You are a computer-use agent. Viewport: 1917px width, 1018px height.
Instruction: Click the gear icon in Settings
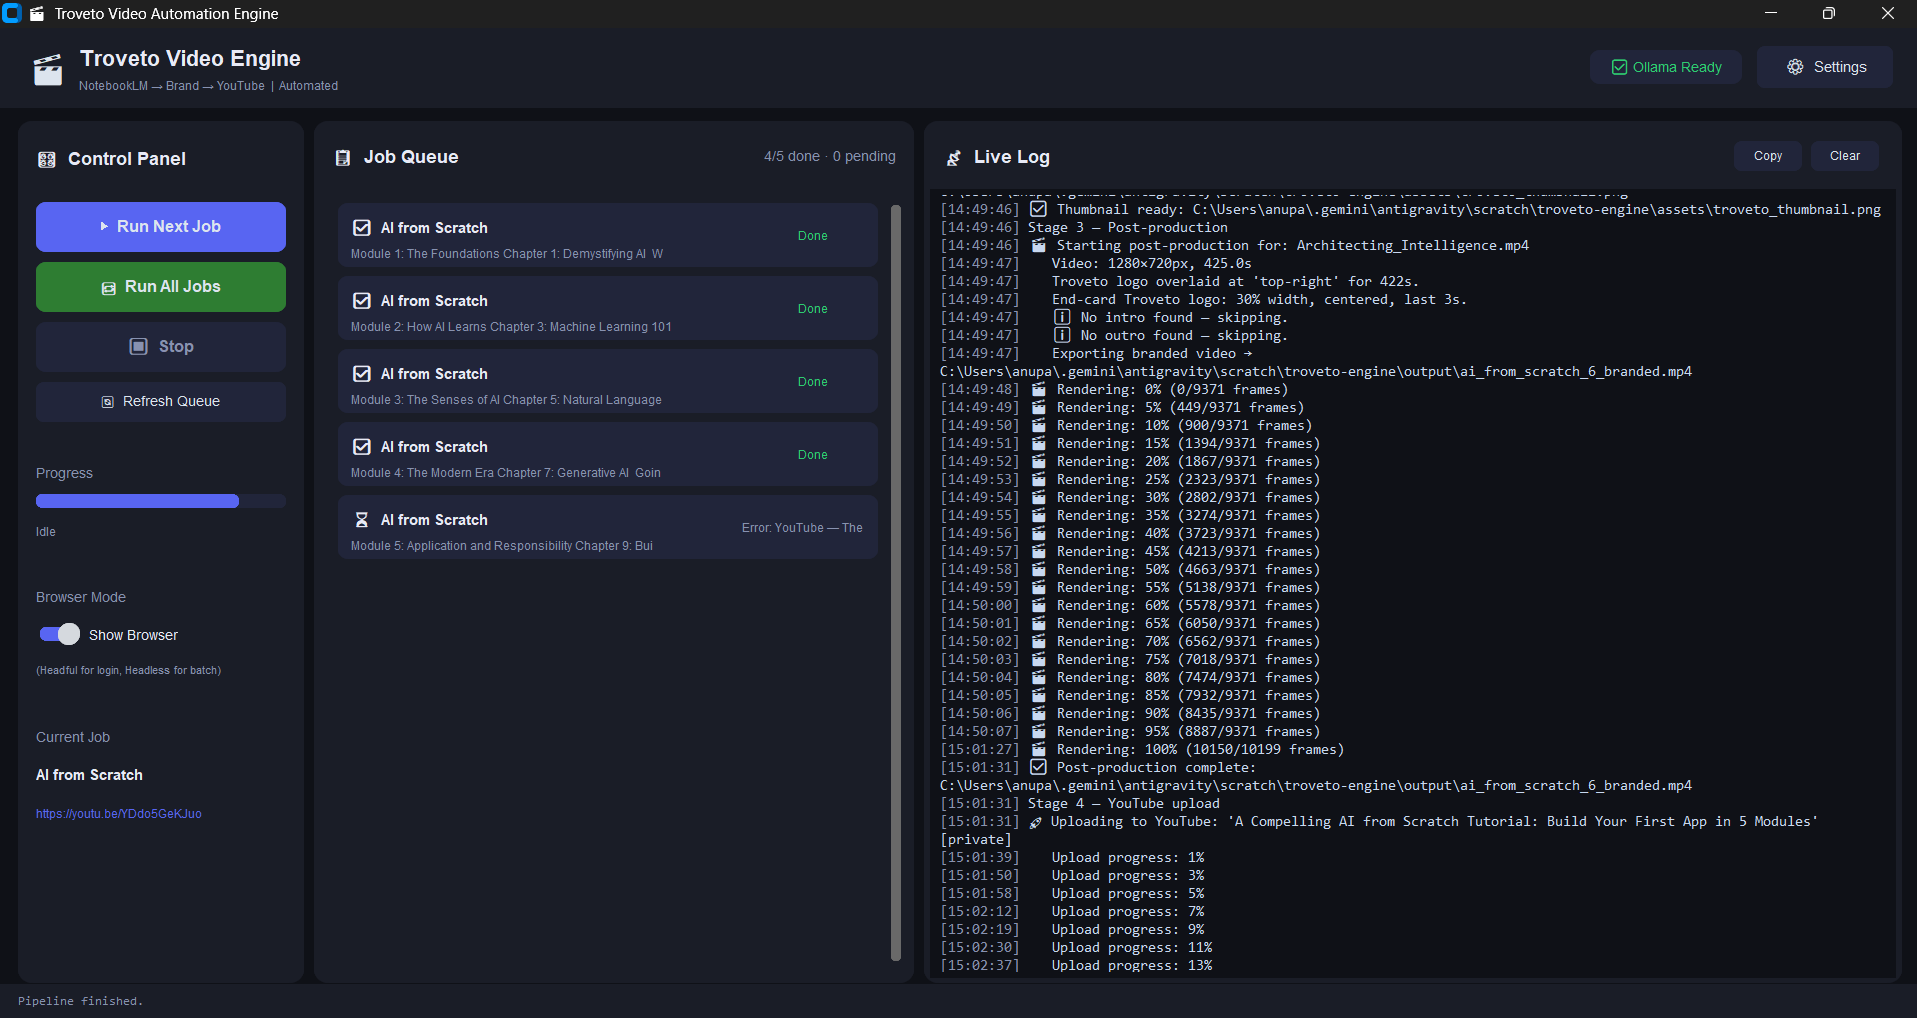[1795, 67]
